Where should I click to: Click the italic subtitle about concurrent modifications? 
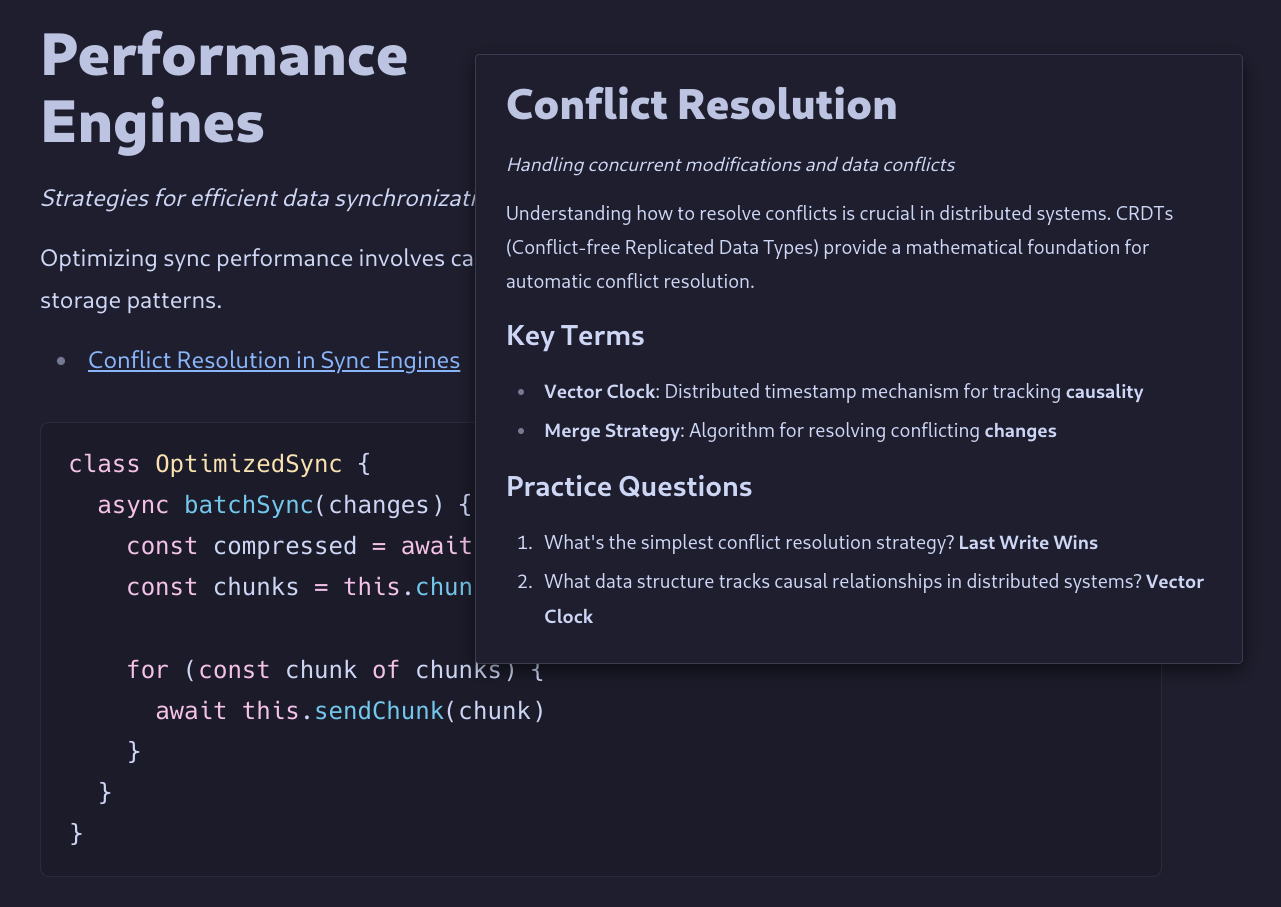click(x=730, y=165)
